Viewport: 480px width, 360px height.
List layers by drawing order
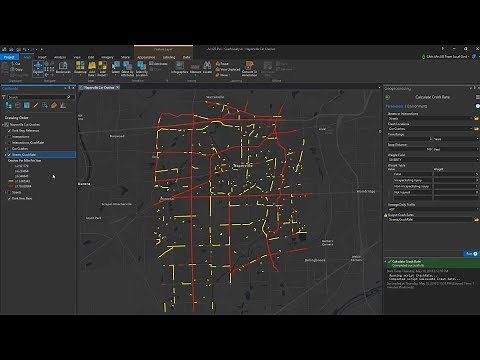click(9, 105)
